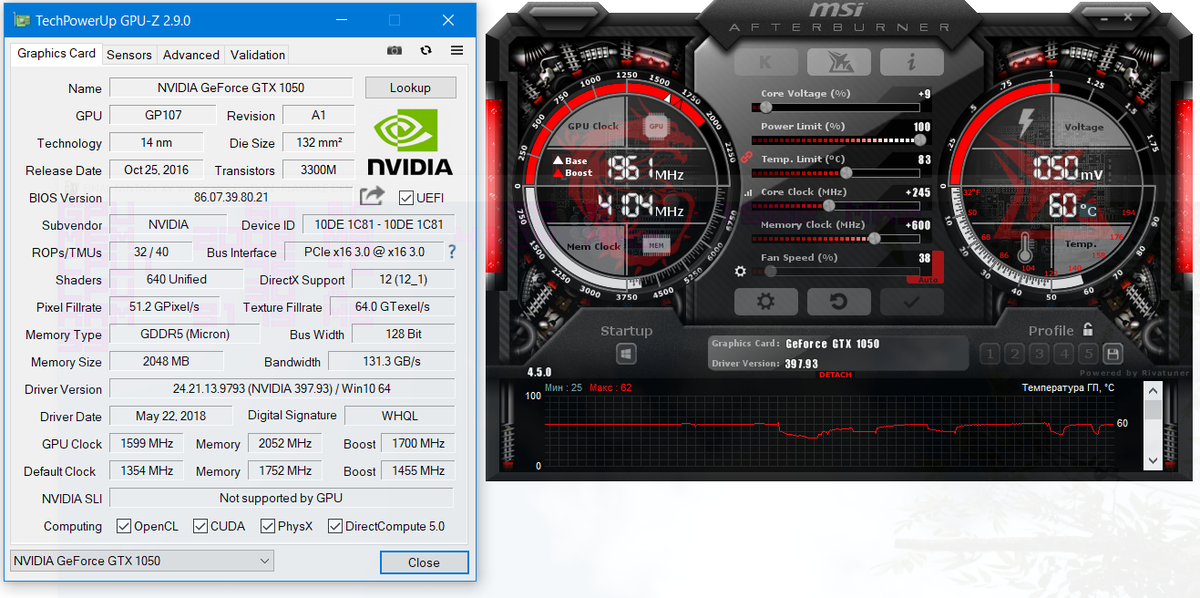Open the GPU-Z hamburger menu
This screenshot has width=1200, height=598.
pyautogui.click(x=457, y=51)
